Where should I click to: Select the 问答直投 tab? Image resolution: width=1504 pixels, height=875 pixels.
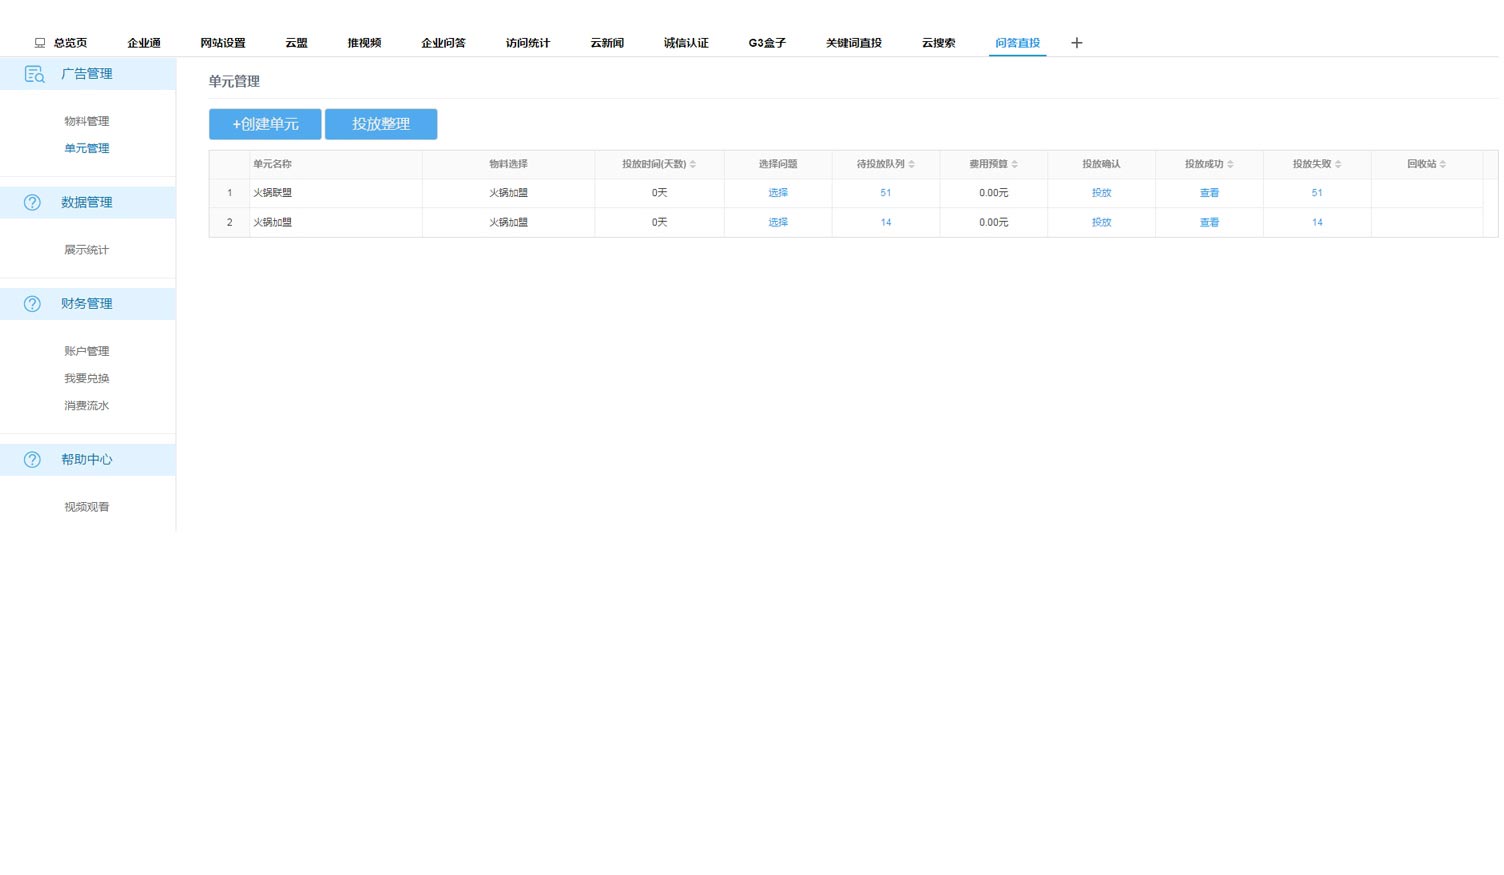pyautogui.click(x=1018, y=43)
